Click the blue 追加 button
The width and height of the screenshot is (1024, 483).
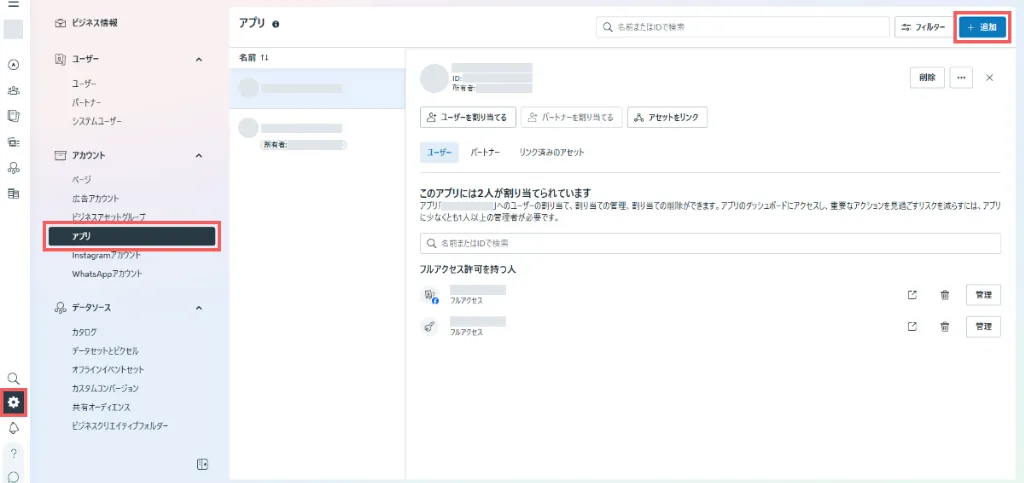pyautogui.click(x=981, y=28)
